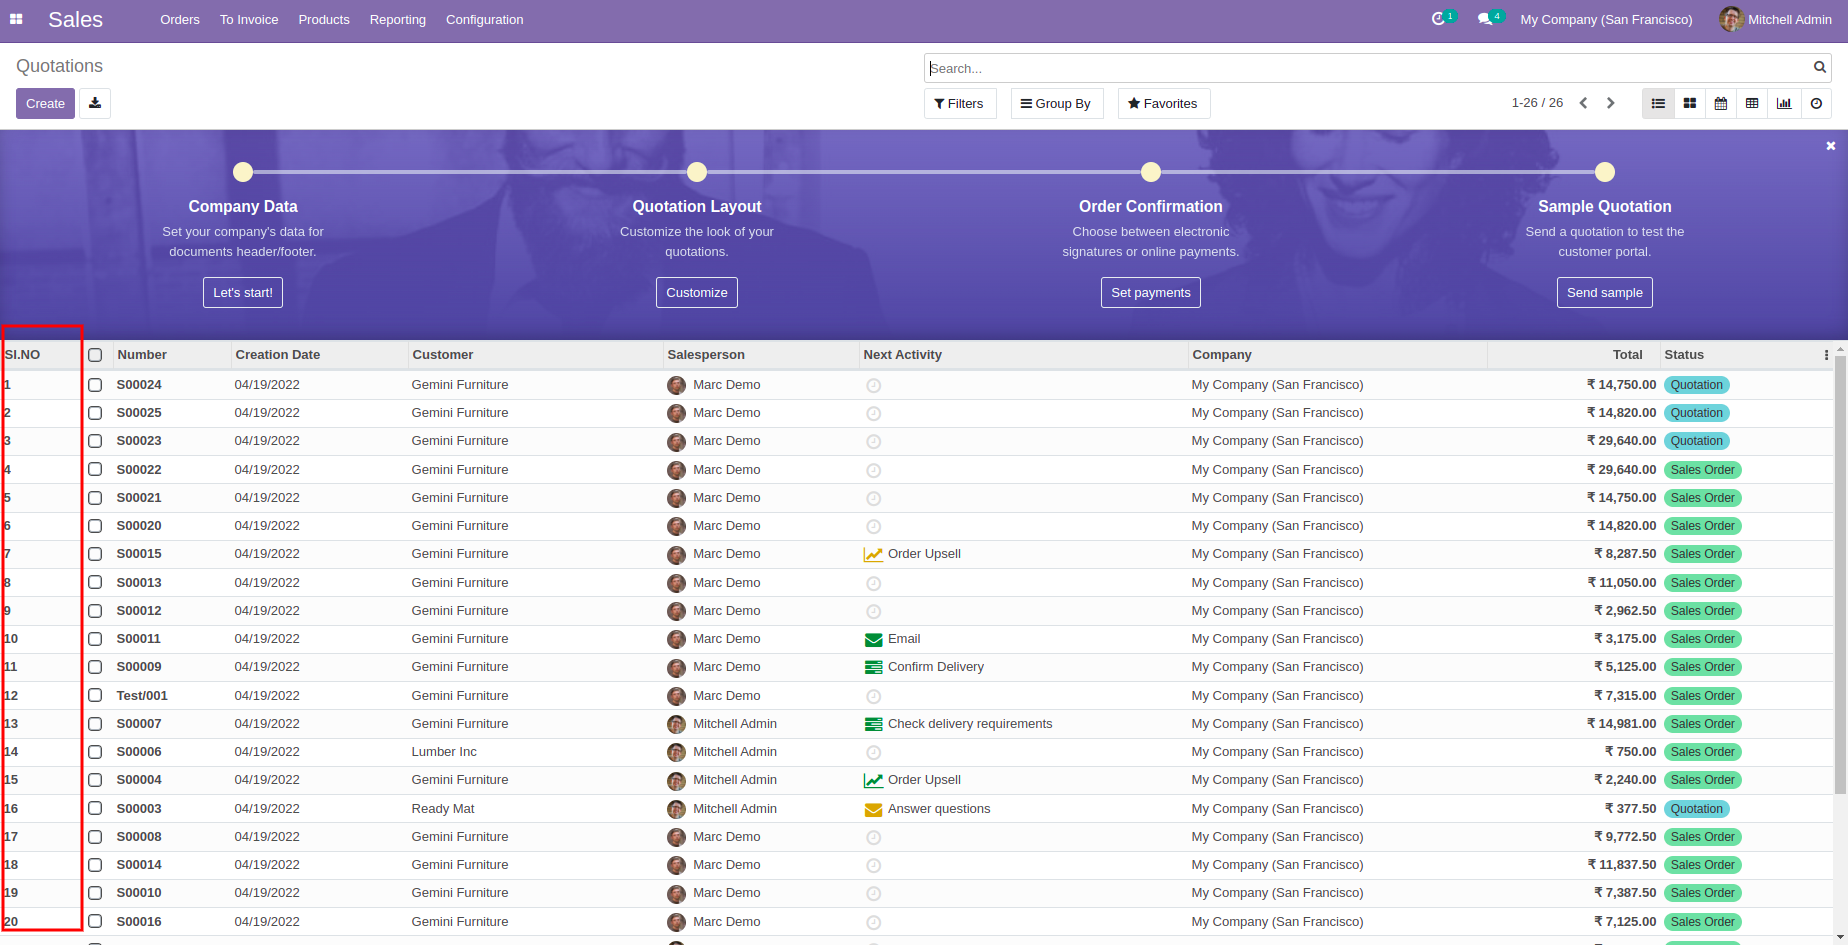Open the Reporting menu

tap(398, 19)
